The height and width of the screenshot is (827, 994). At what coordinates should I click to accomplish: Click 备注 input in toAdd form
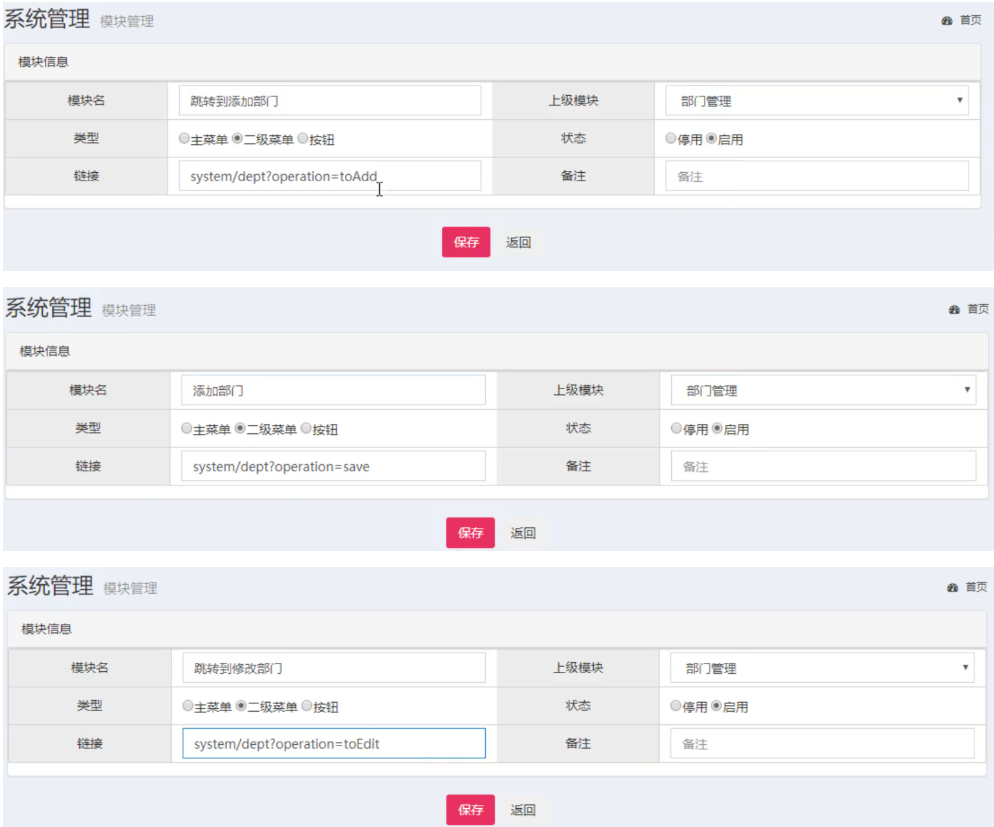(x=816, y=176)
